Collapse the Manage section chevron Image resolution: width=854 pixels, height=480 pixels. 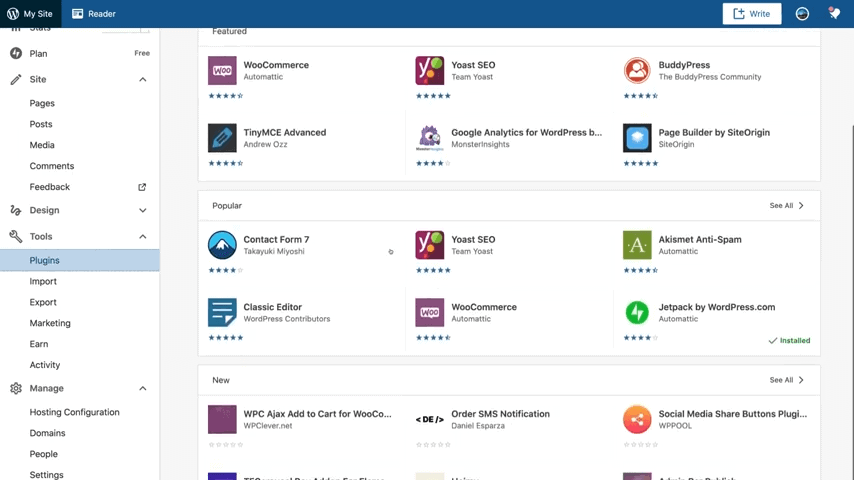coord(143,388)
